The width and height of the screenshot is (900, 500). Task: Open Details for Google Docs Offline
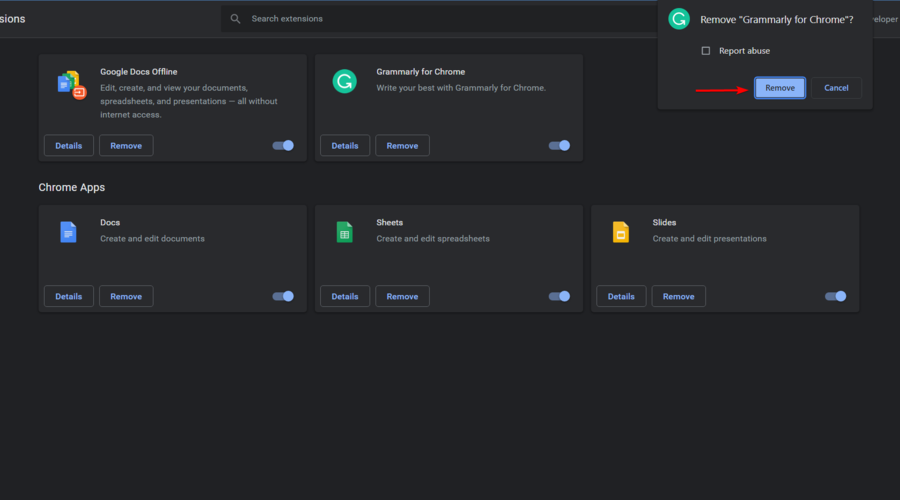(x=69, y=146)
